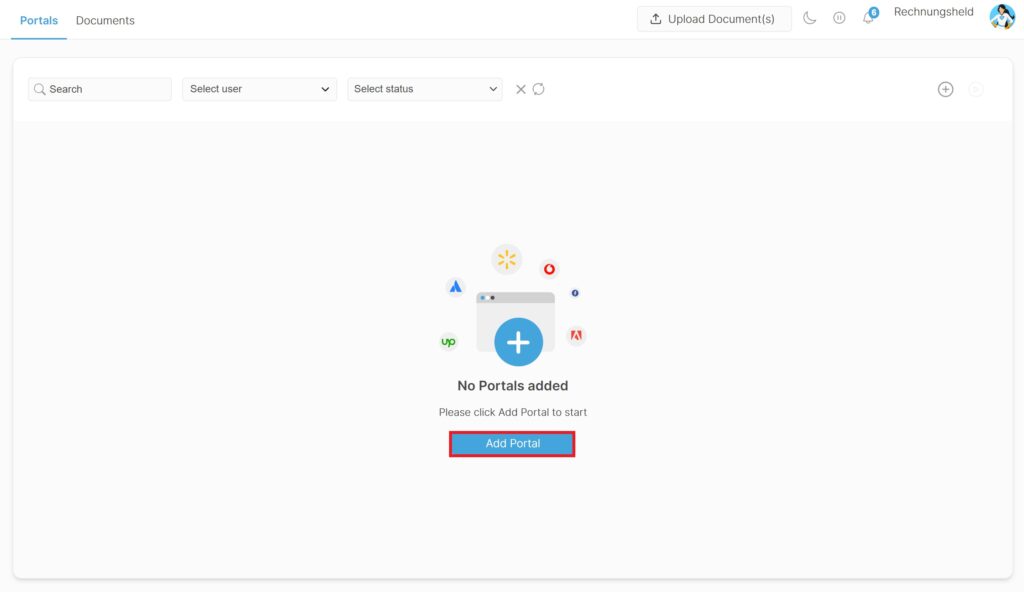Image resolution: width=1024 pixels, height=592 pixels.
Task: Click the upload arrow icon in header
Action: [x=656, y=19]
